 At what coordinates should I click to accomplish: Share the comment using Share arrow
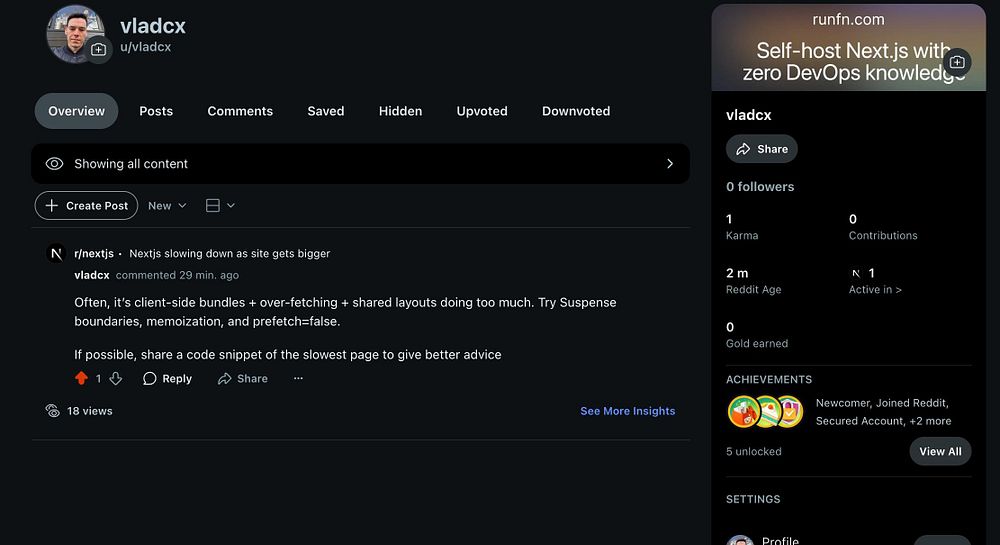(242, 379)
